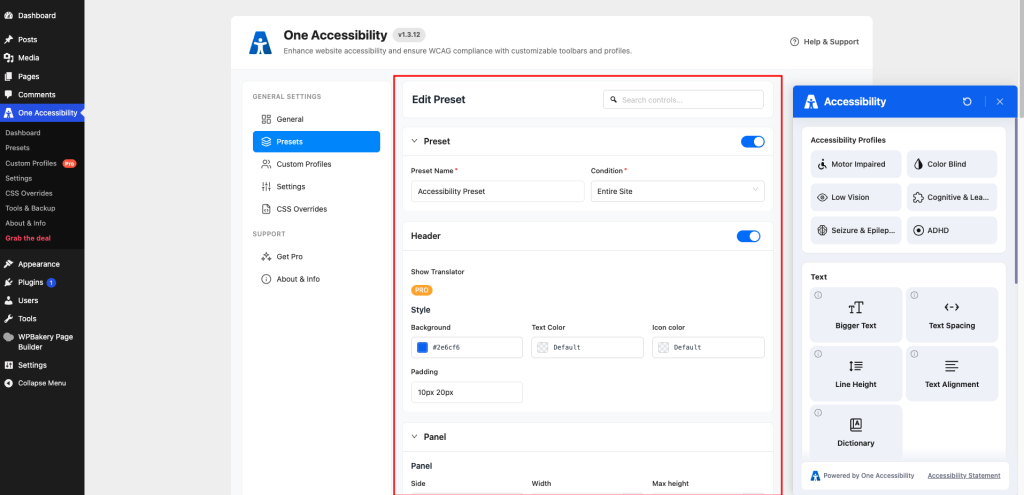Image resolution: width=1024 pixels, height=495 pixels.
Task: Open the Accessibility Statement link
Action: (964, 475)
